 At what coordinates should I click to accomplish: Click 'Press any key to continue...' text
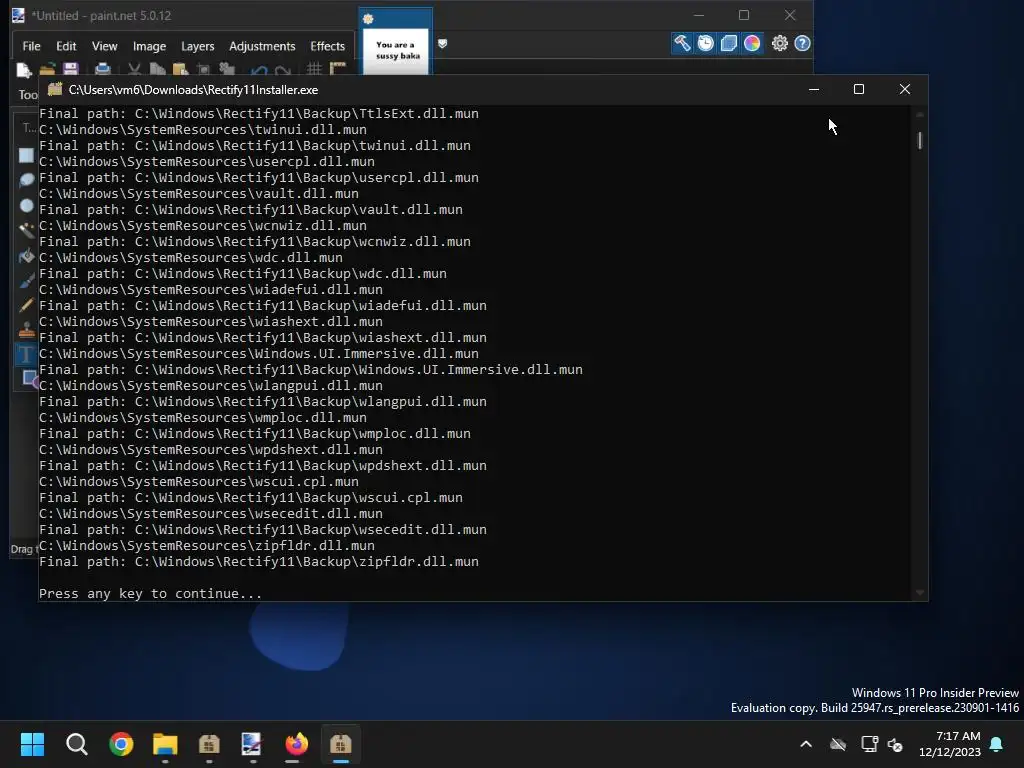tap(150, 594)
